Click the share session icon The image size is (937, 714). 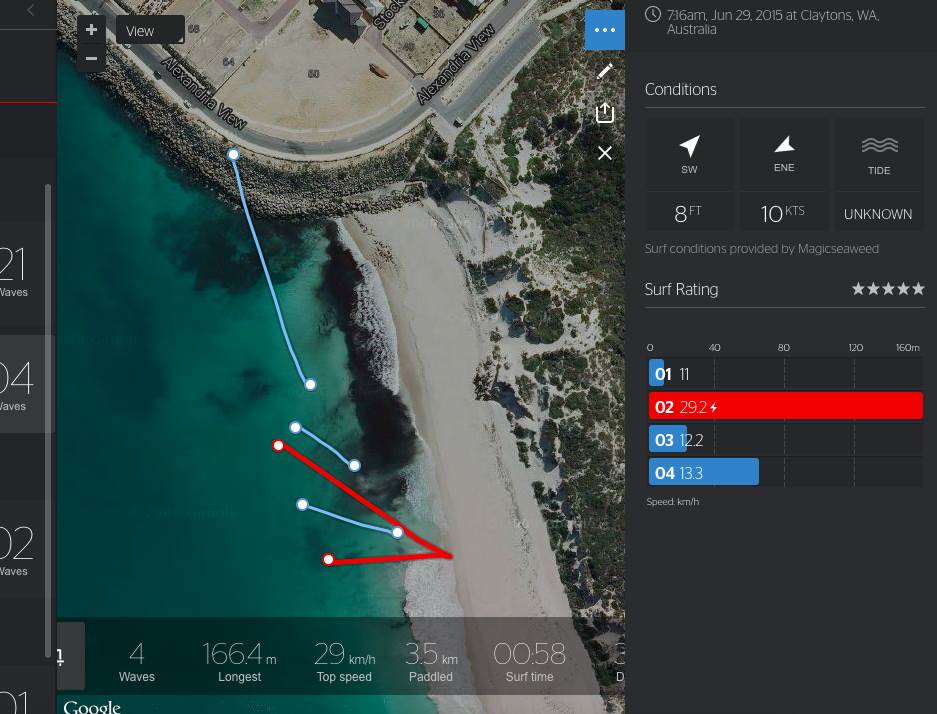604,112
